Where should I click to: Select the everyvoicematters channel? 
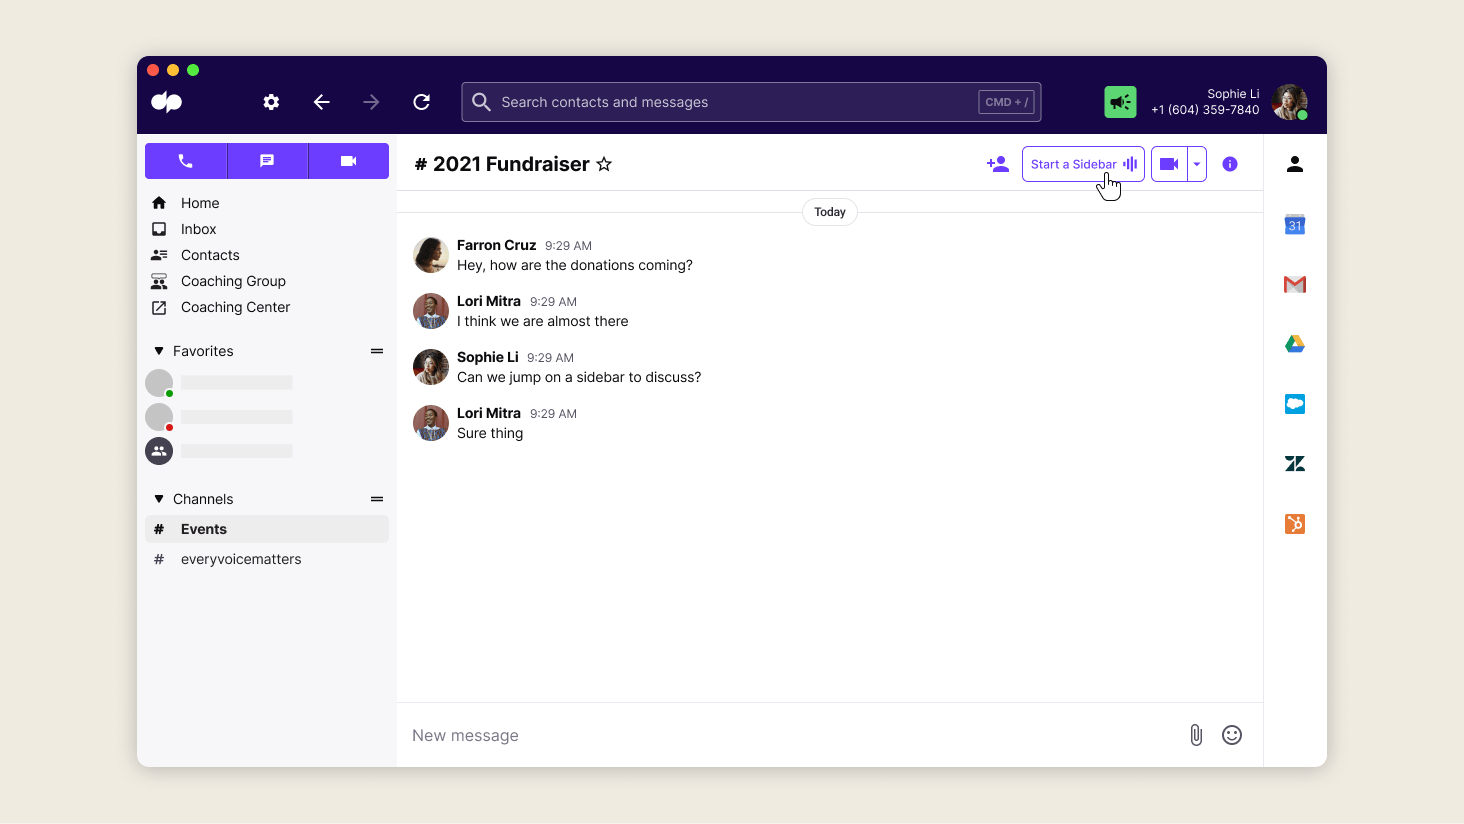coord(240,558)
